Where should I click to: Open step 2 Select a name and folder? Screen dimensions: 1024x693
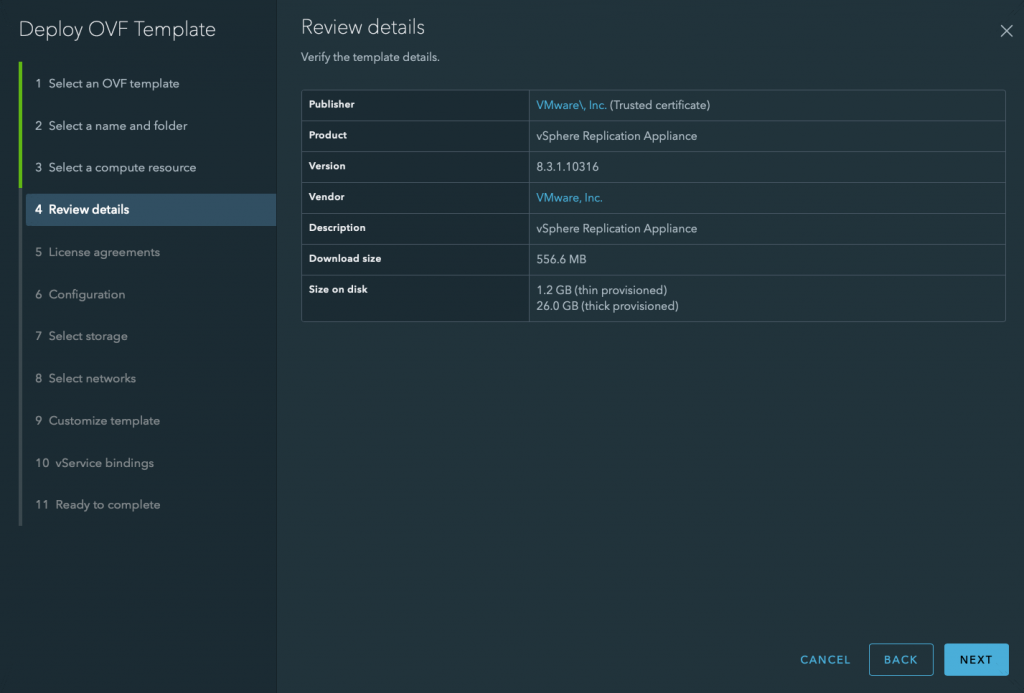click(x=111, y=125)
